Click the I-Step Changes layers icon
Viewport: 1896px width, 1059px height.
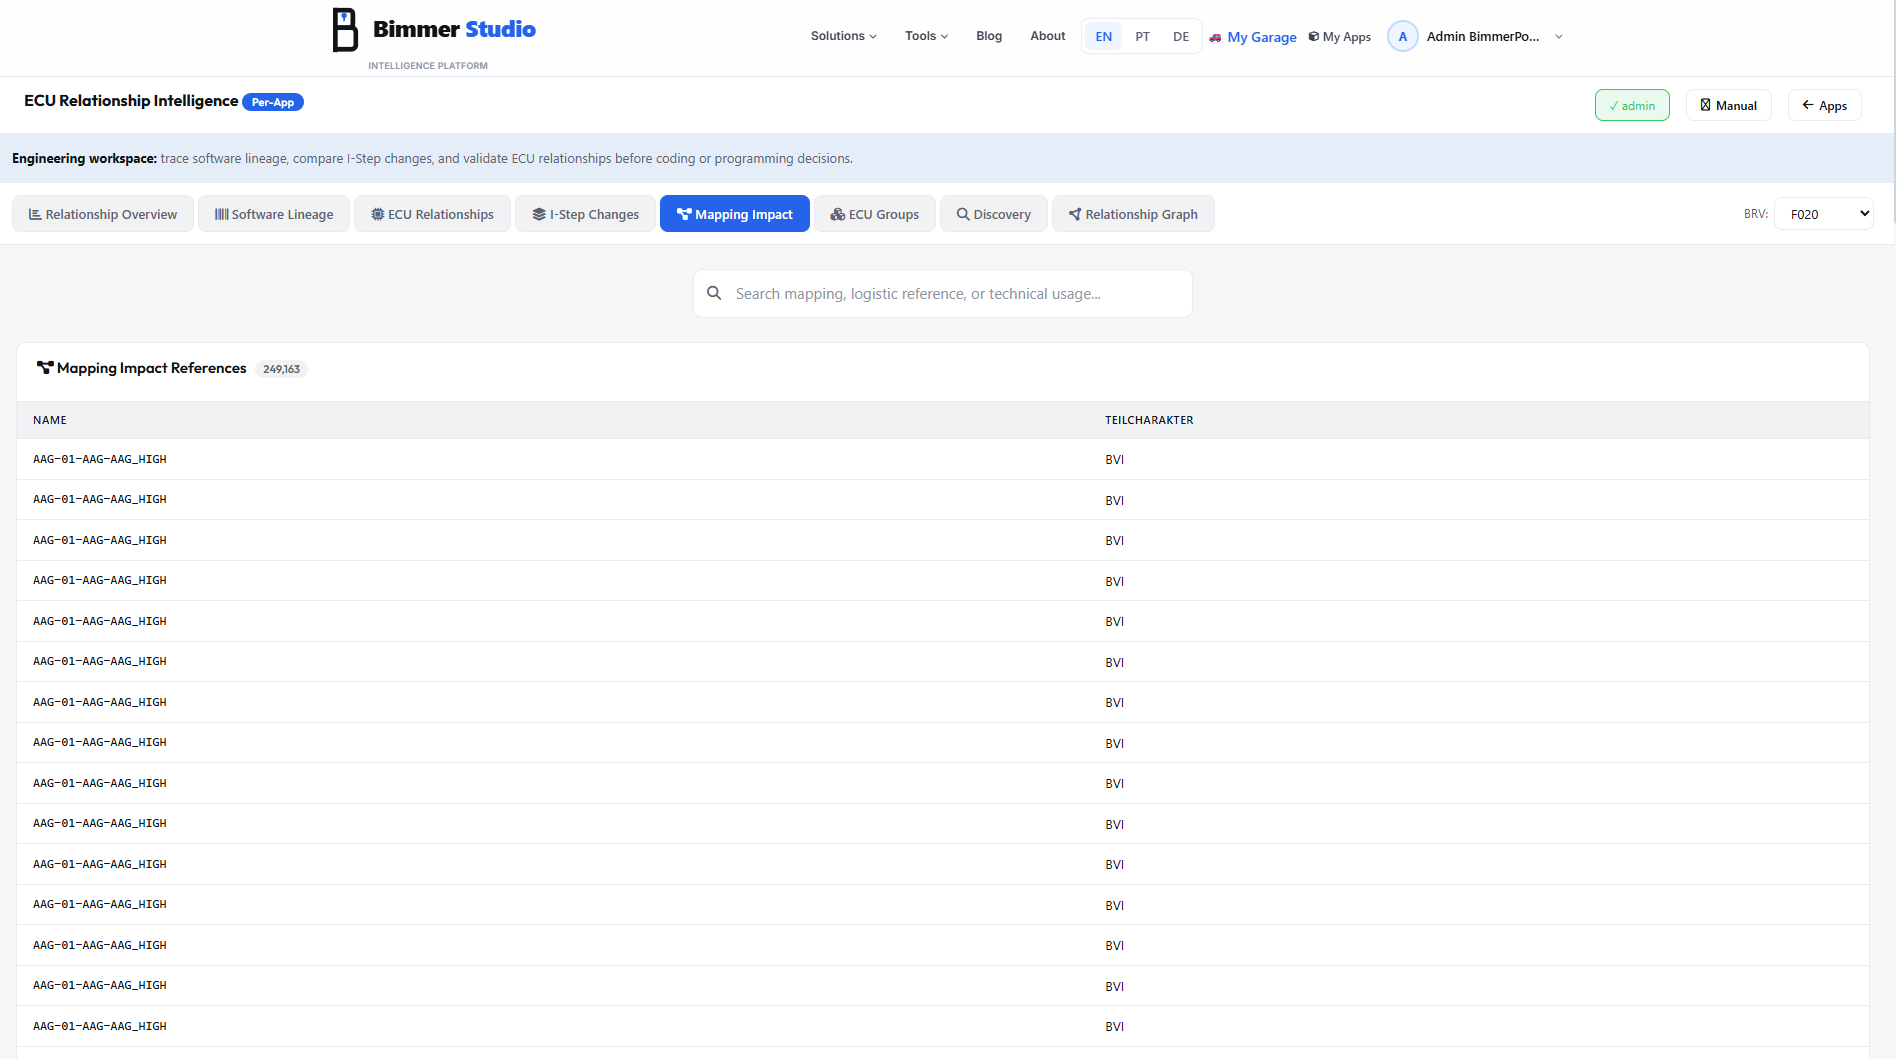pos(539,214)
